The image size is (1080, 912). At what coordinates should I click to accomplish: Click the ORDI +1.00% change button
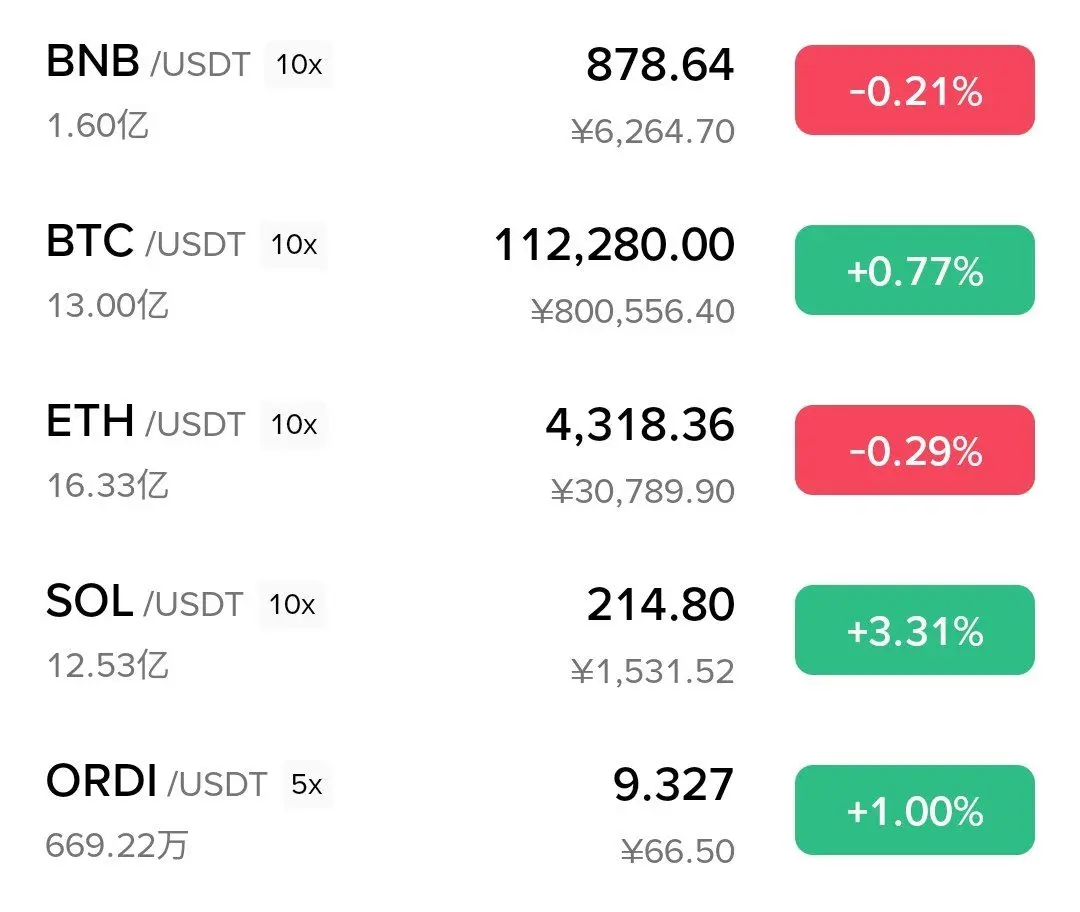coord(915,810)
